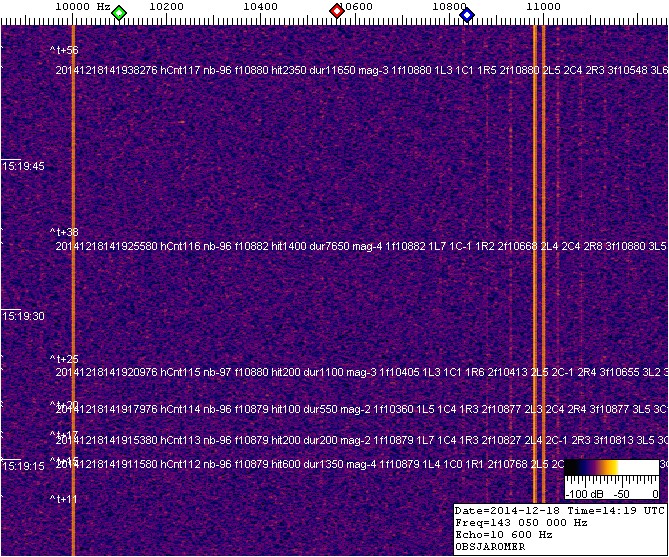Click the ^t+56 event marker
This screenshot has width=669, height=557.
(x=65, y=50)
